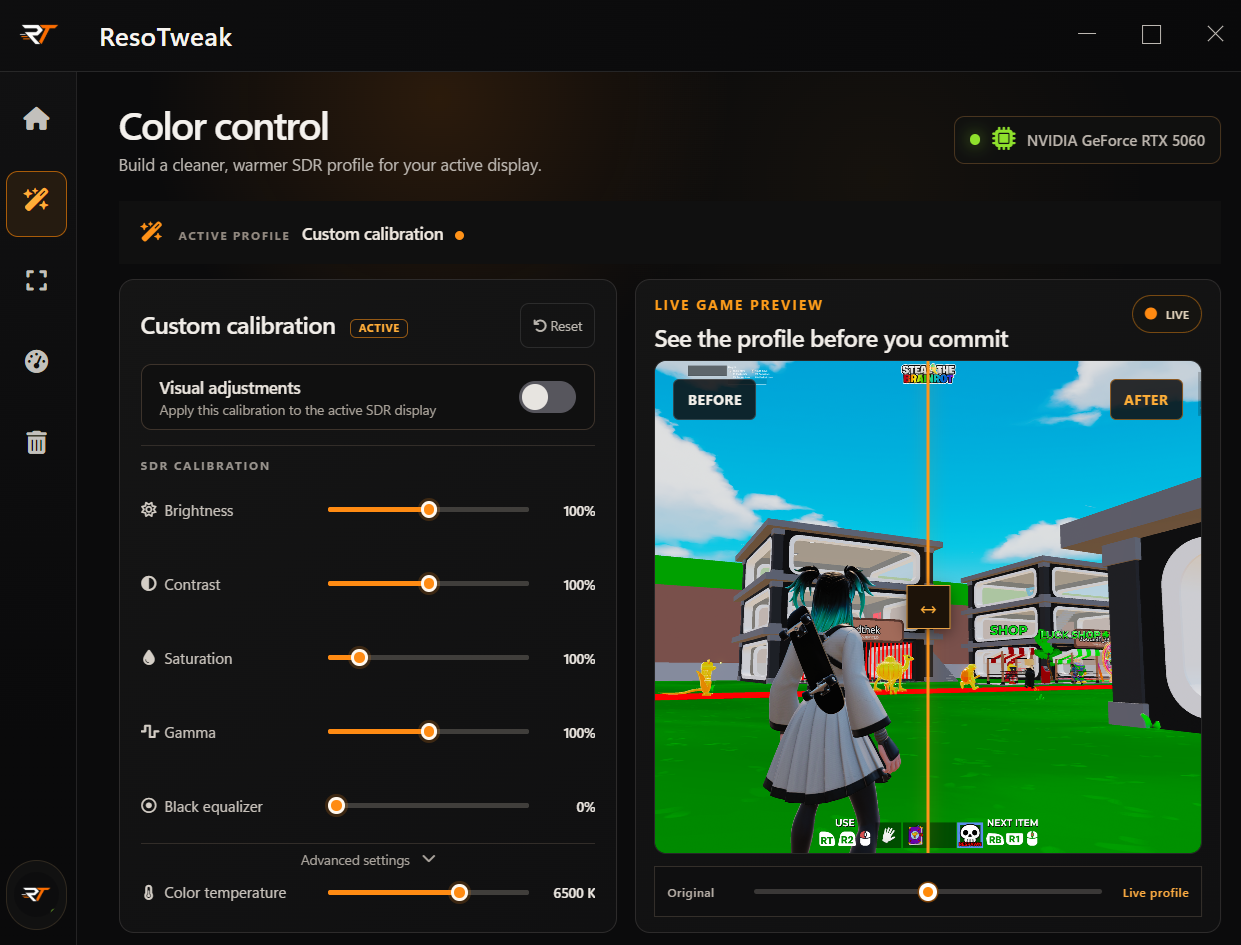
Task: Click the Brightness 100% value
Action: [x=579, y=511]
